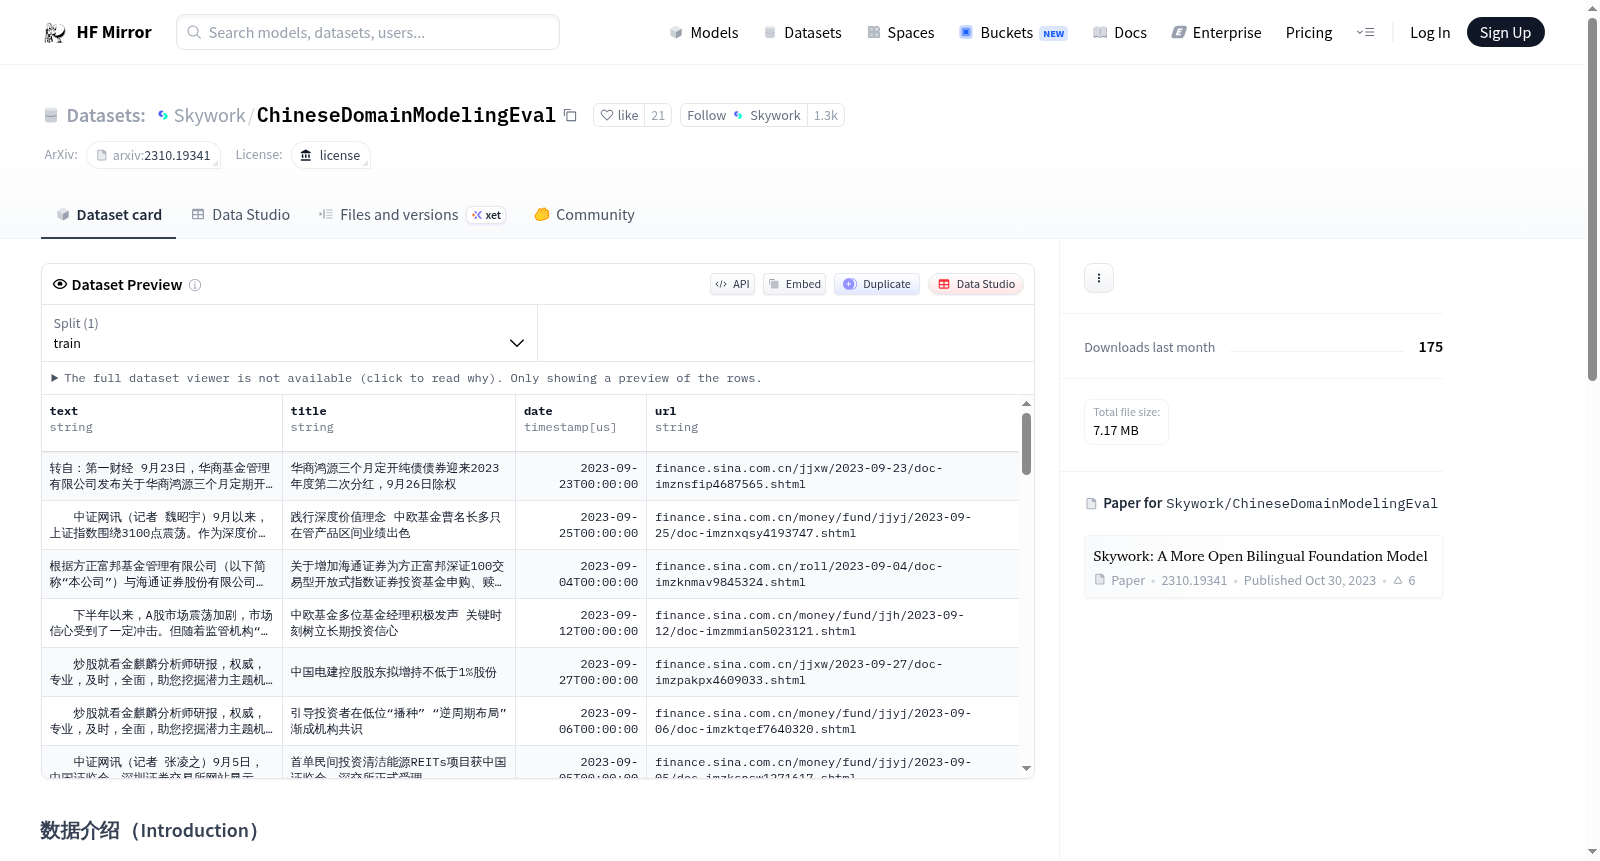Viewport: 1600px width, 861px height.
Task: Expand the Split train dropdown
Action: point(289,333)
